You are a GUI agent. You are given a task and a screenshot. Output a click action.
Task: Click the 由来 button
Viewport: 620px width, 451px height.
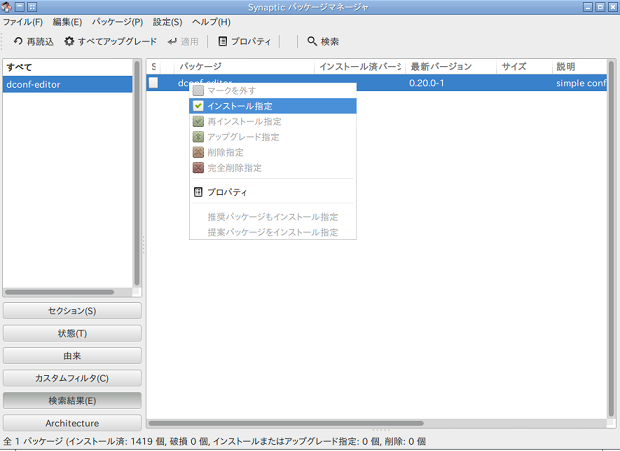pos(72,356)
